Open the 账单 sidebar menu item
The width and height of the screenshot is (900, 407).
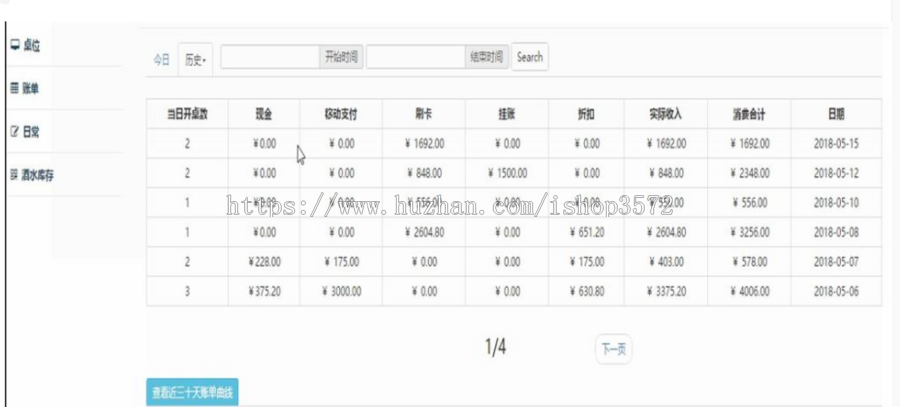click(x=30, y=88)
